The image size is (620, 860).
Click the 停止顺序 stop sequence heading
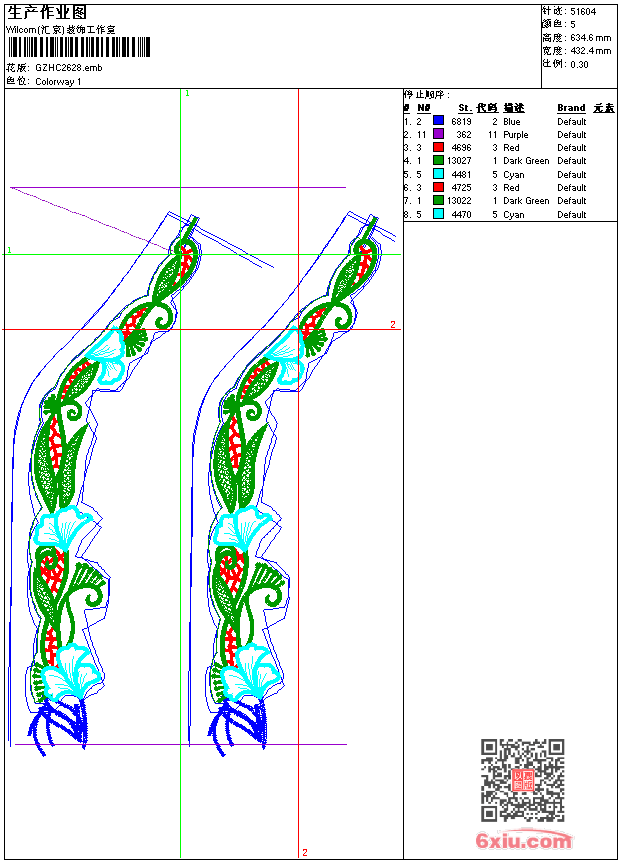(427, 95)
